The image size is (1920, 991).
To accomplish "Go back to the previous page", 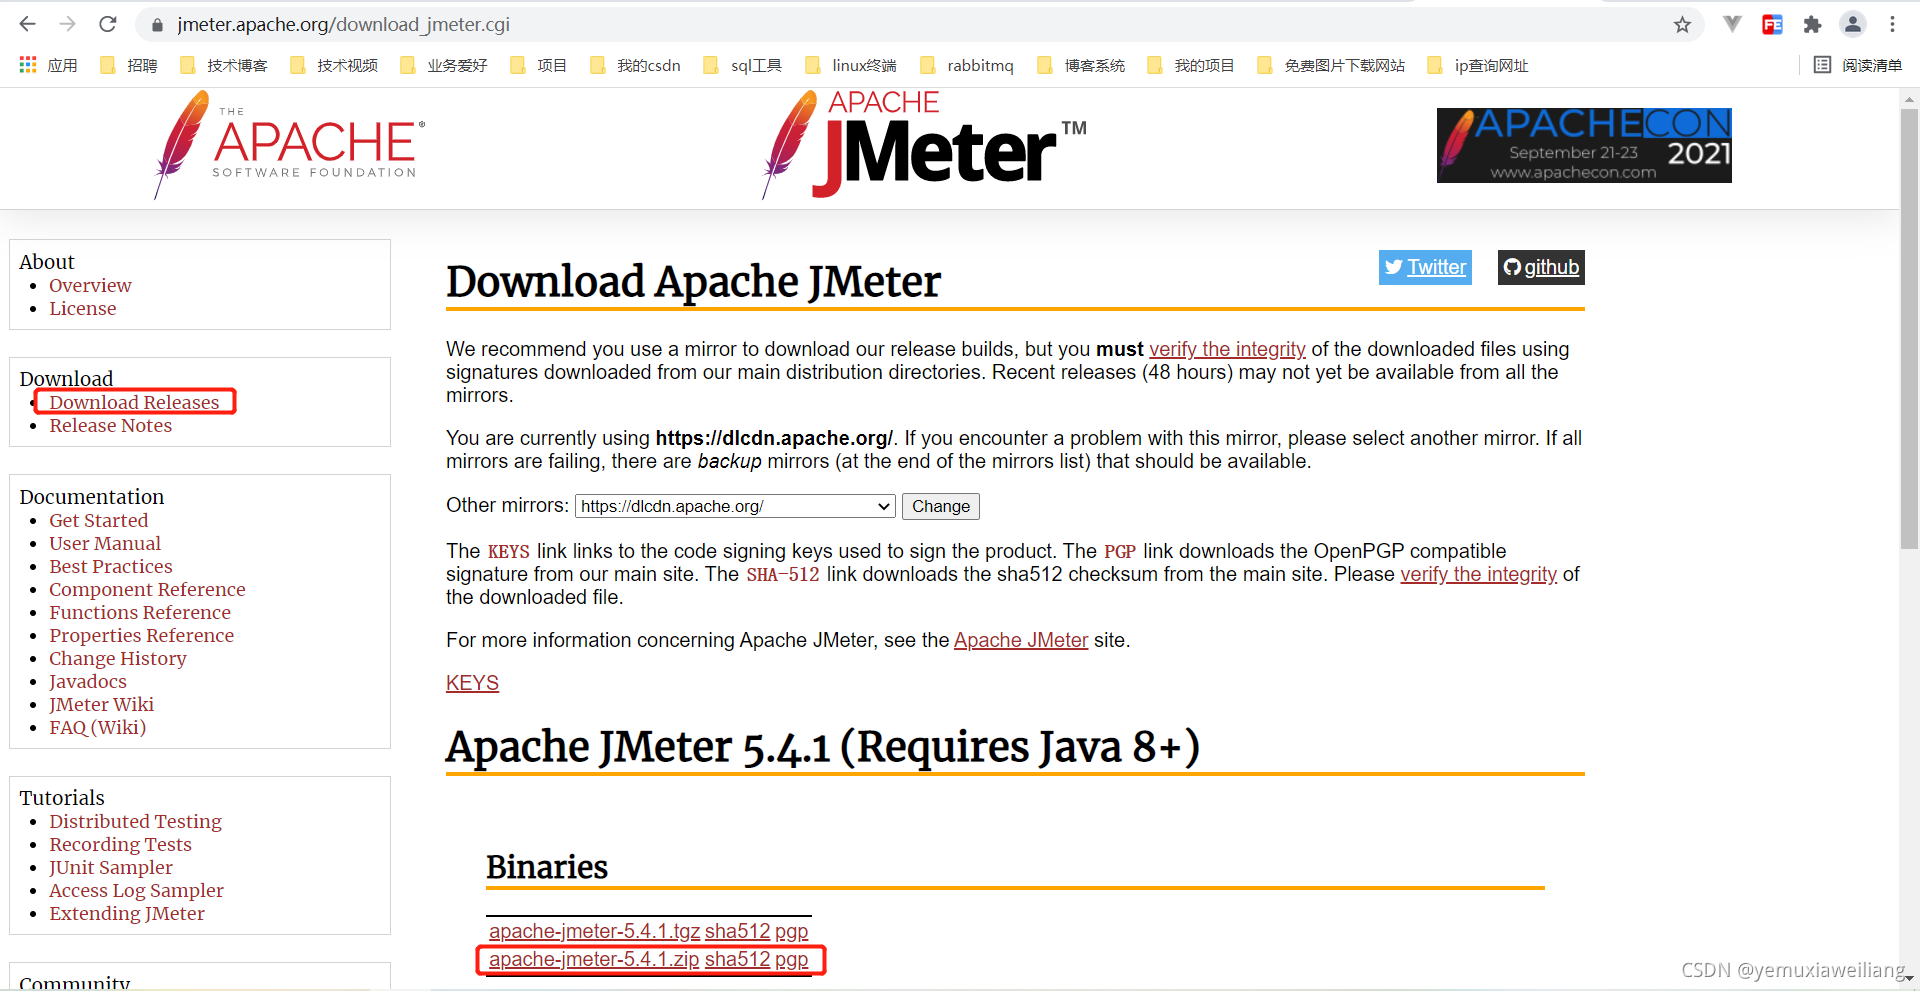I will point(28,24).
